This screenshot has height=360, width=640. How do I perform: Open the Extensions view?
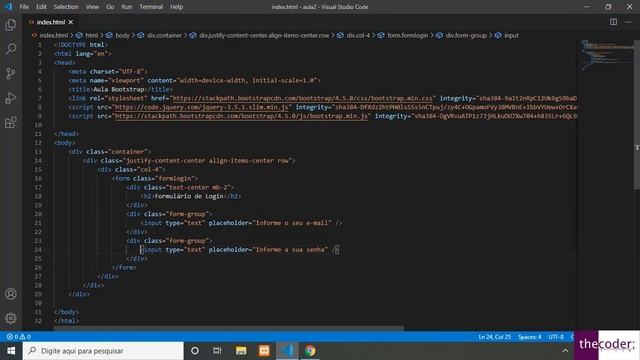coord(11,122)
